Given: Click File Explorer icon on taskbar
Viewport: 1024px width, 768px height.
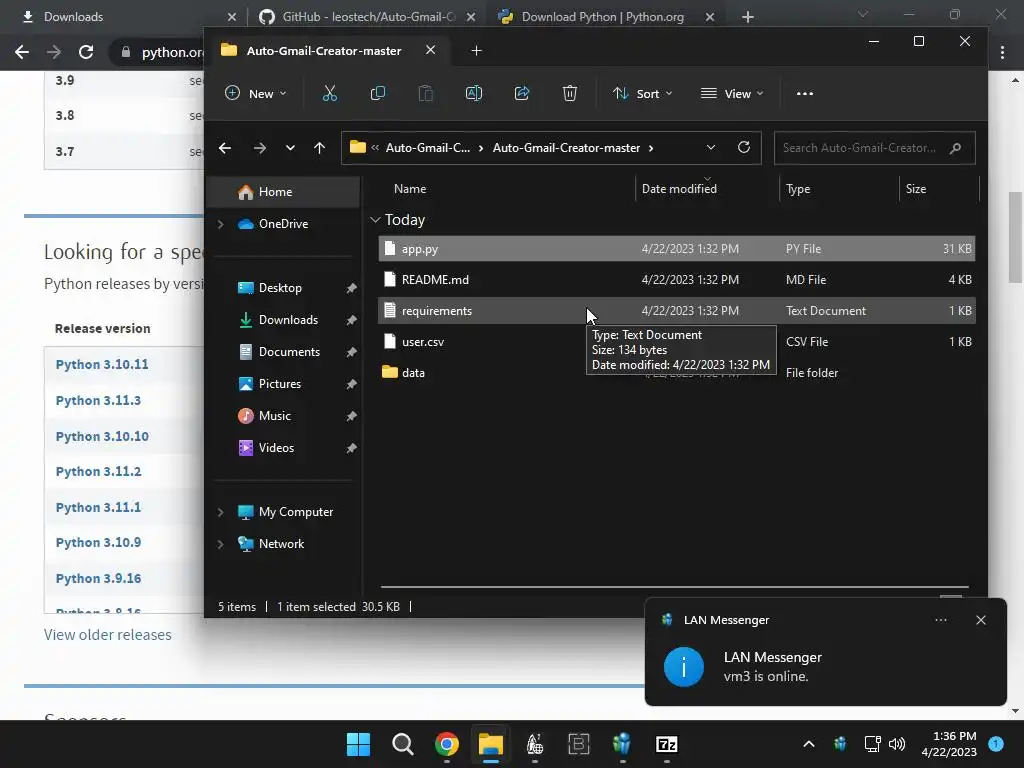Looking at the screenshot, I should (x=490, y=744).
